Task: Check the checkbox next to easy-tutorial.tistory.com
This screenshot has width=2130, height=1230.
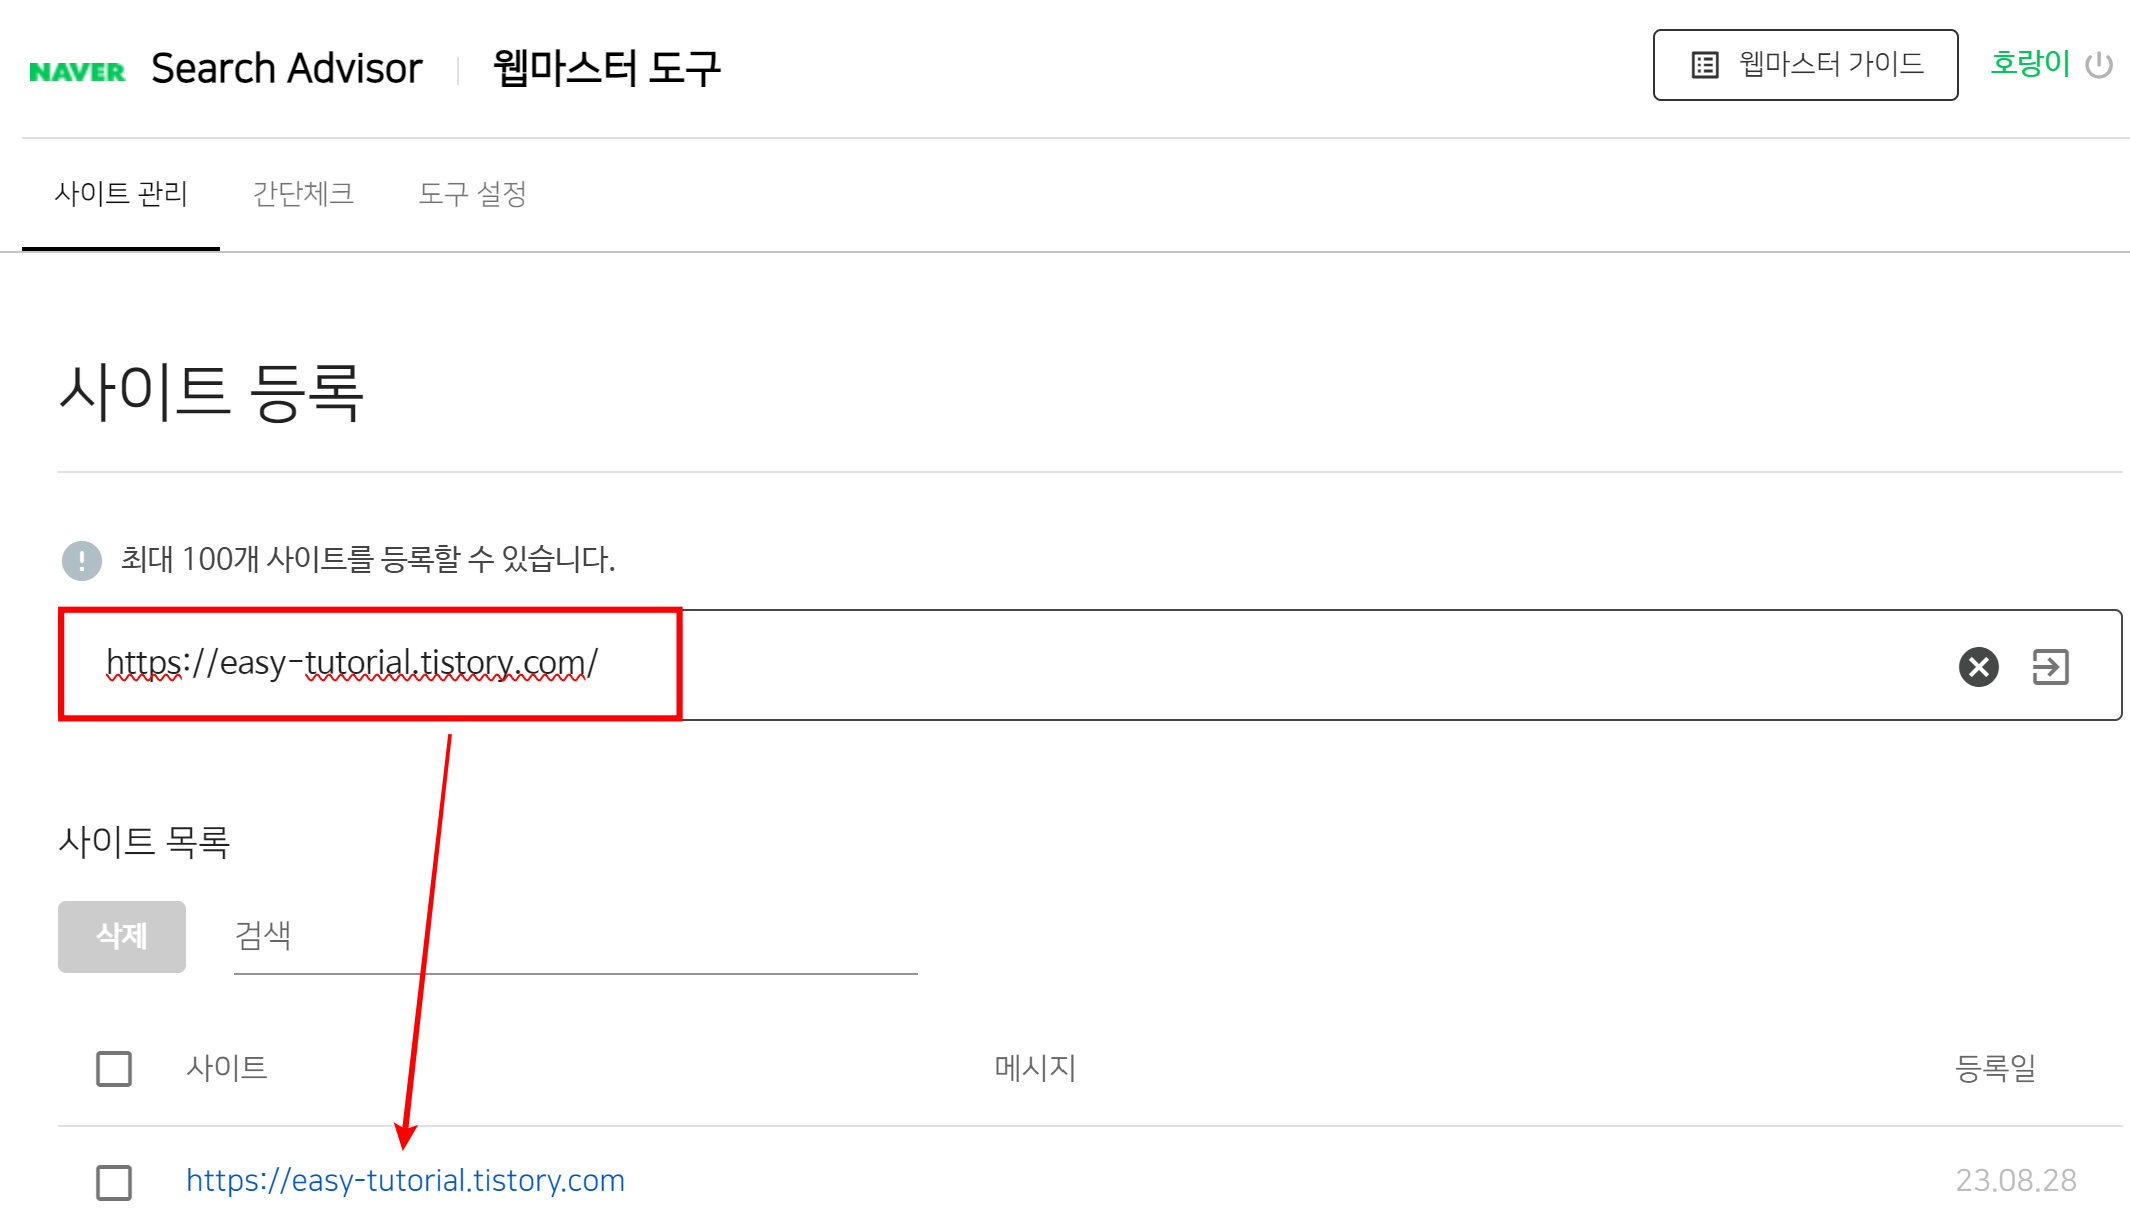Action: (114, 1182)
